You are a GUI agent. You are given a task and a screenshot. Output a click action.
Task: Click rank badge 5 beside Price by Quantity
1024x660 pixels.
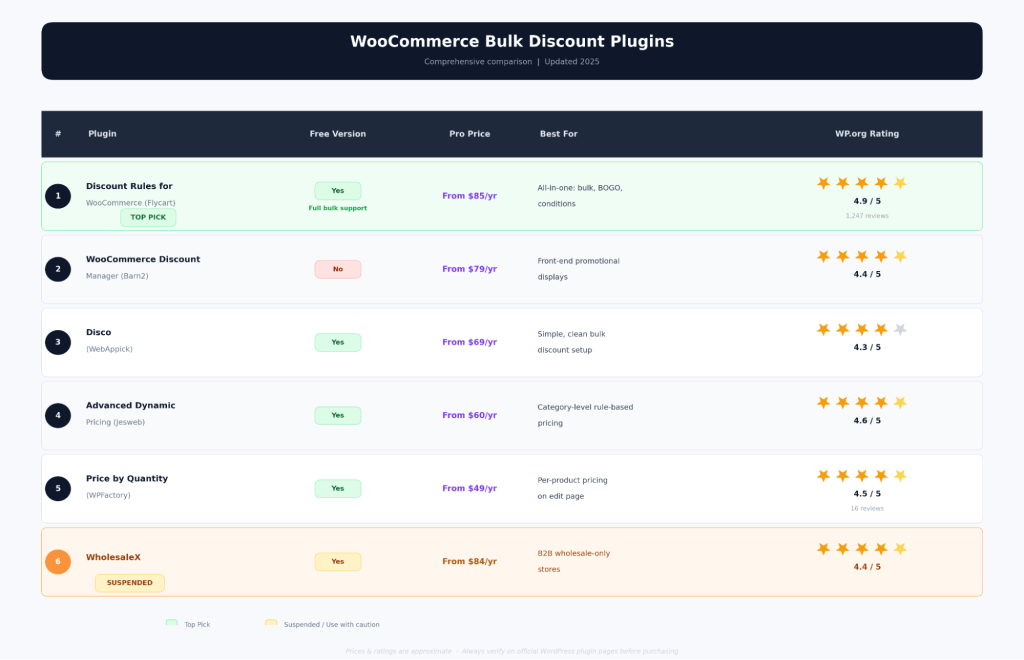click(58, 488)
